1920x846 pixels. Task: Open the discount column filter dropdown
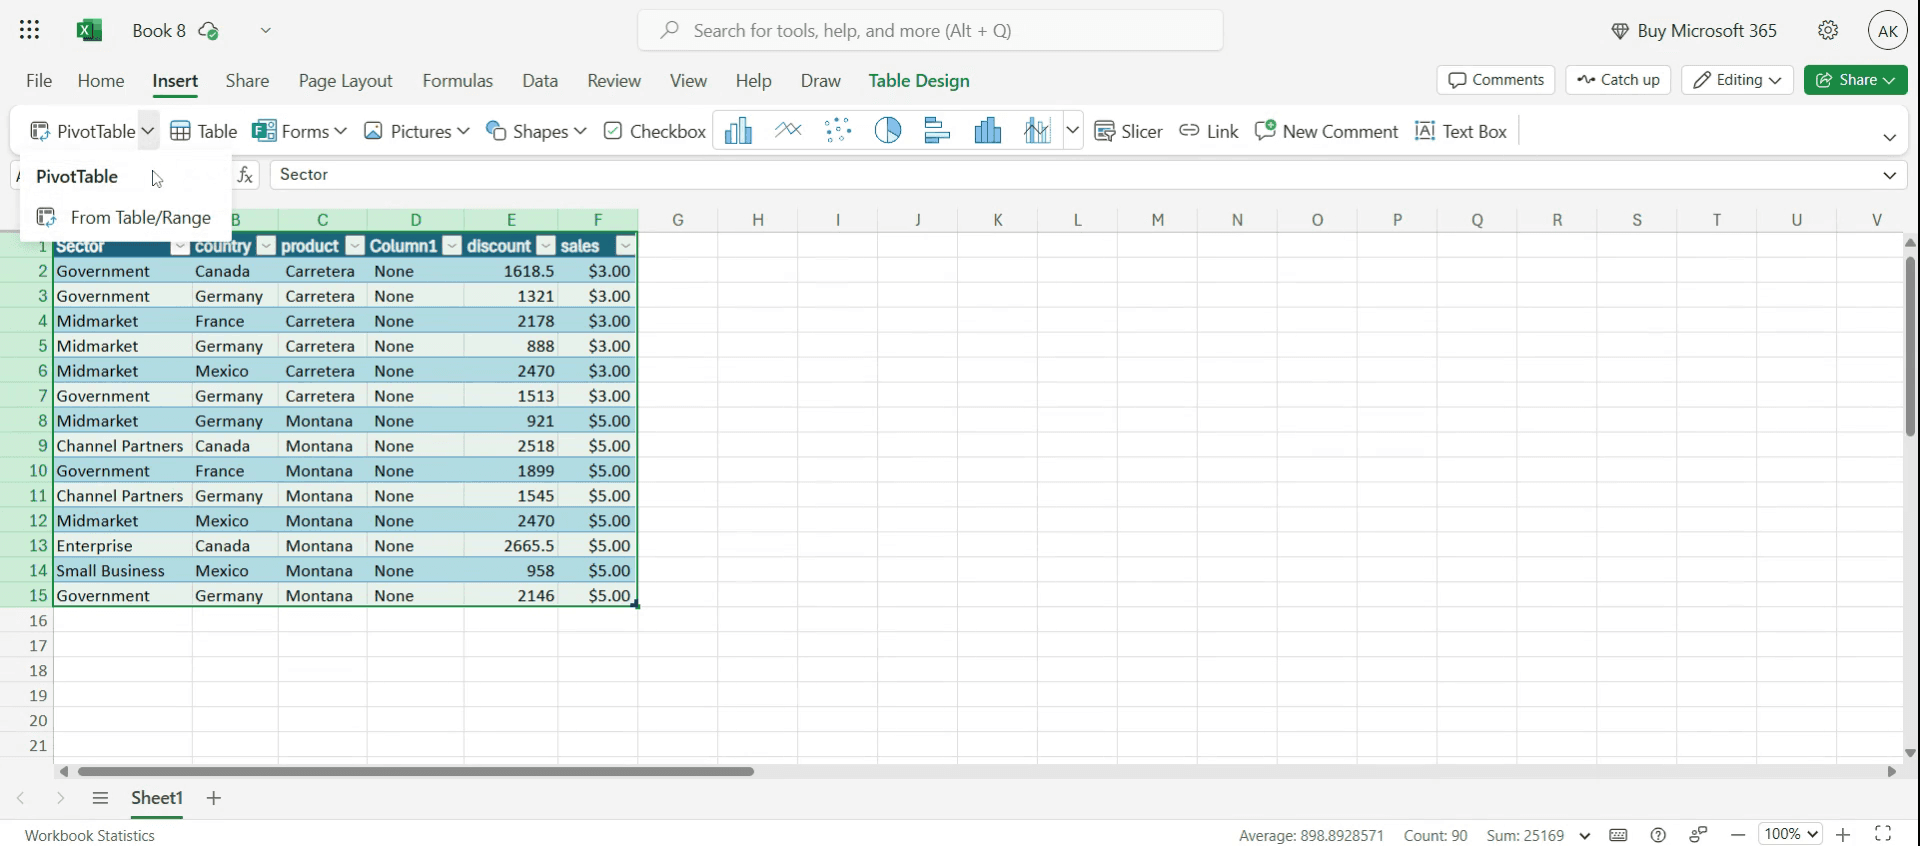point(546,246)
